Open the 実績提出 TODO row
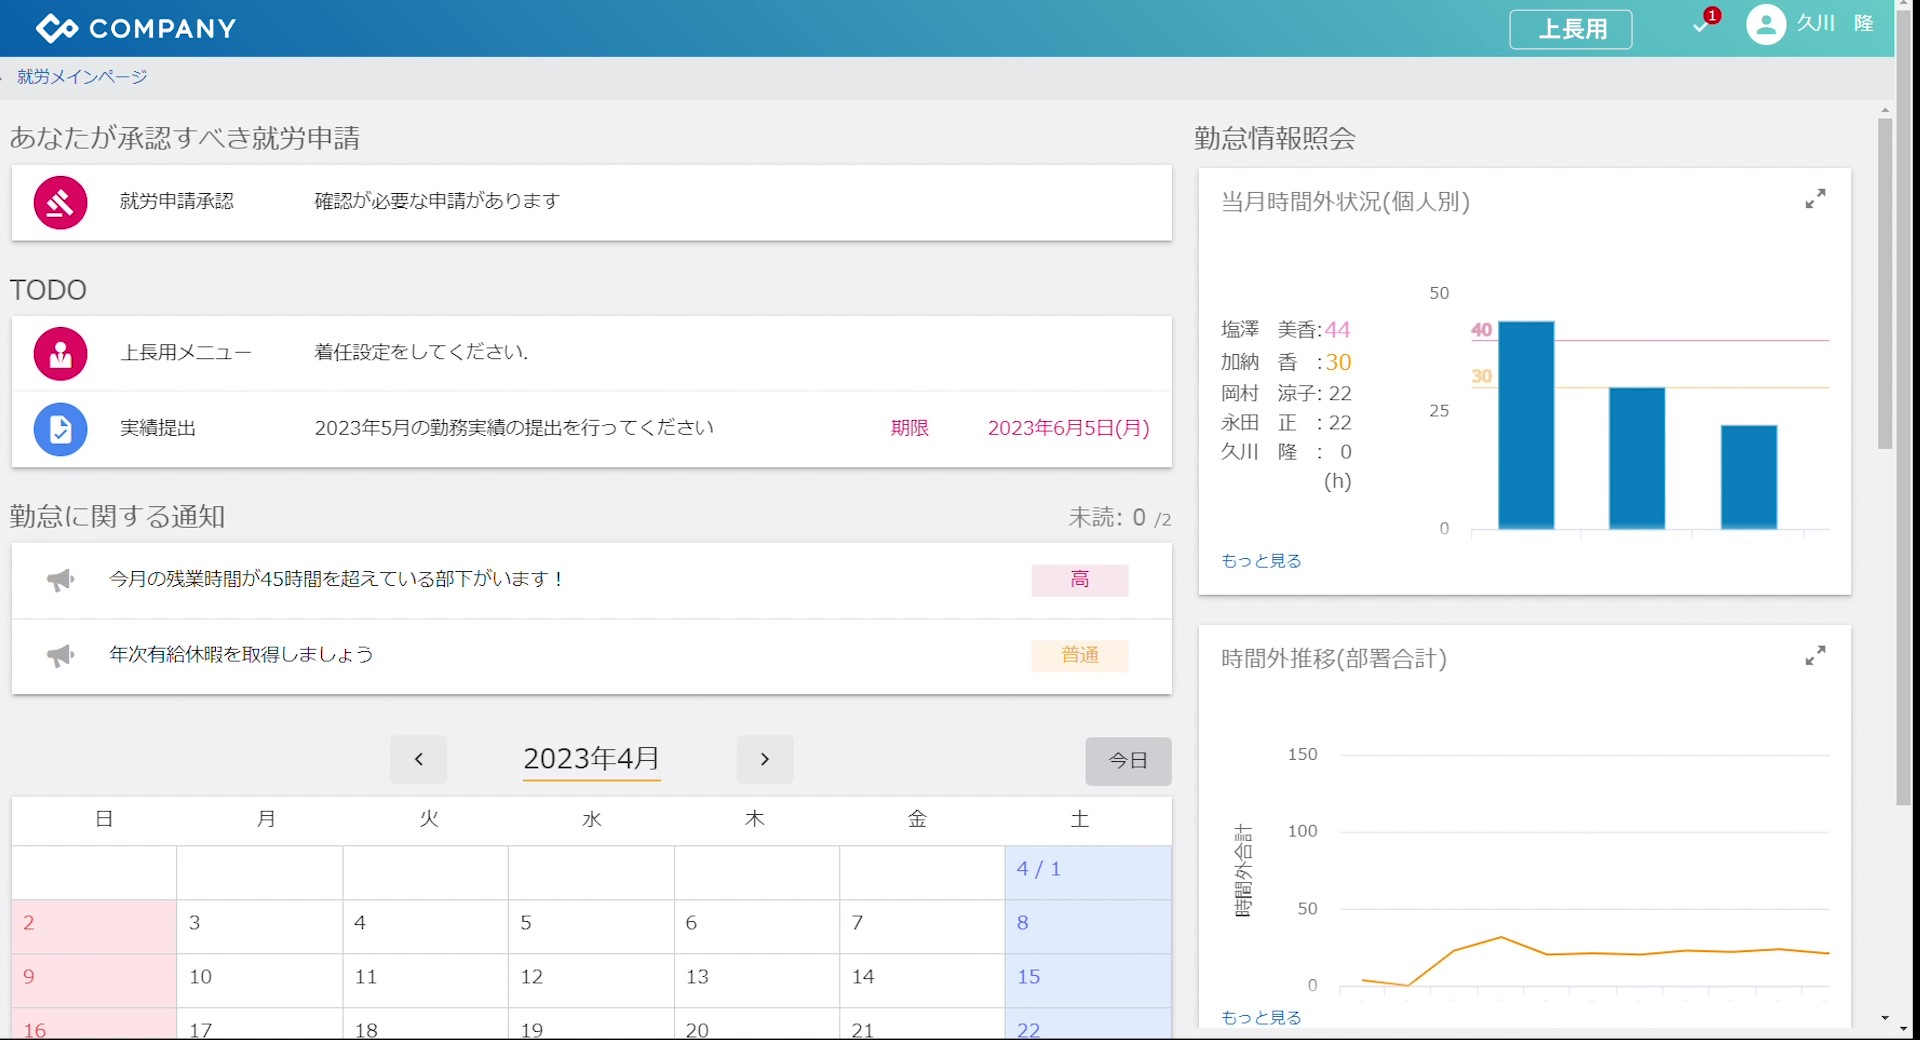 [x=591, y=430]
